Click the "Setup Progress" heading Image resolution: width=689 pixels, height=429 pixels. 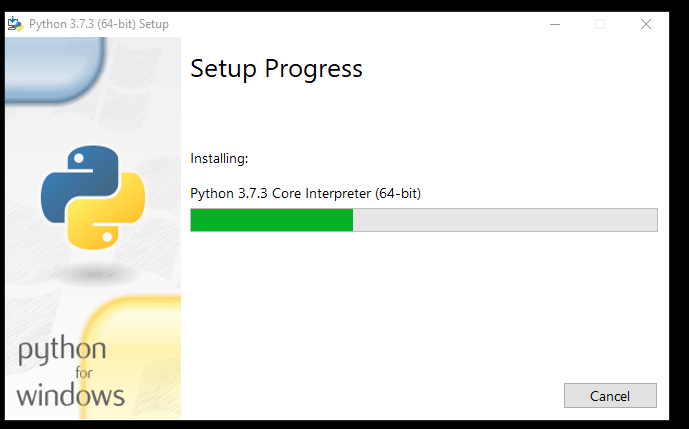point(276,69)
